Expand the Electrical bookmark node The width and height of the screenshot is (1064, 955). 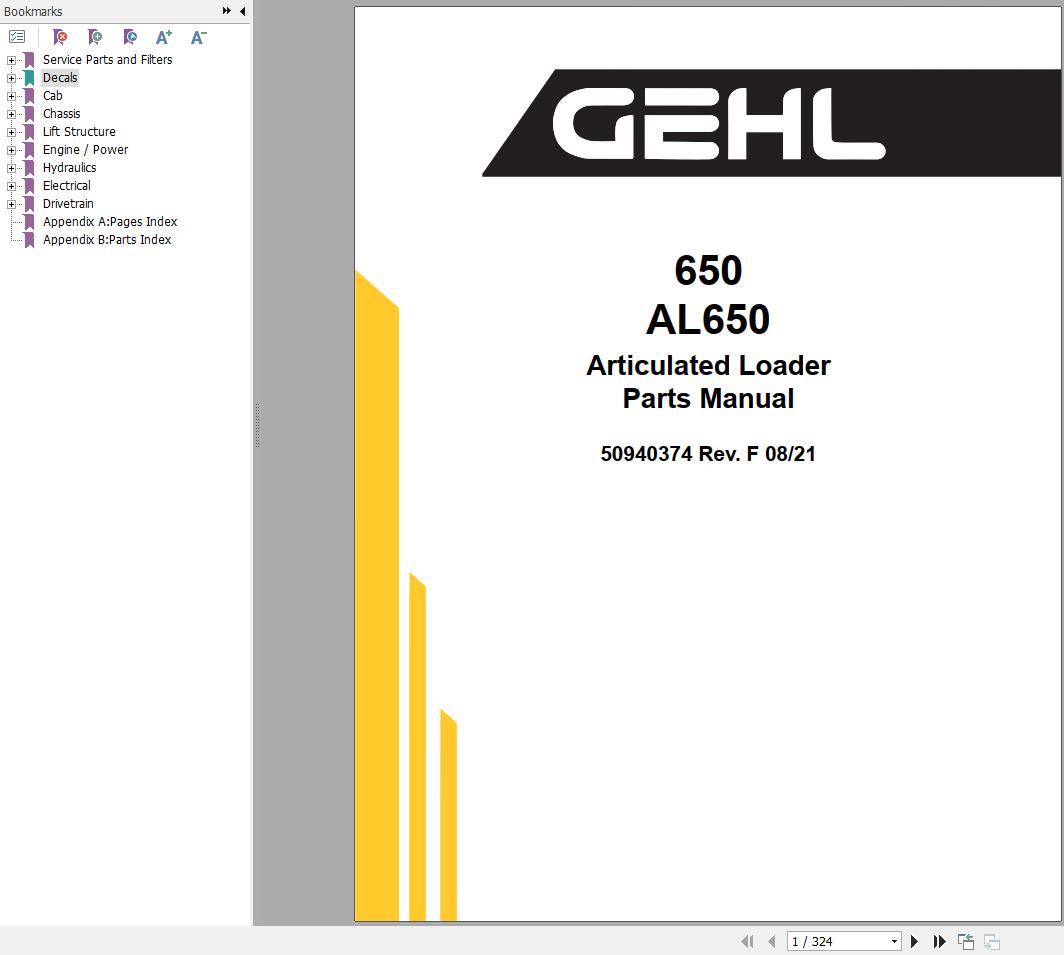tap(11, 187)
